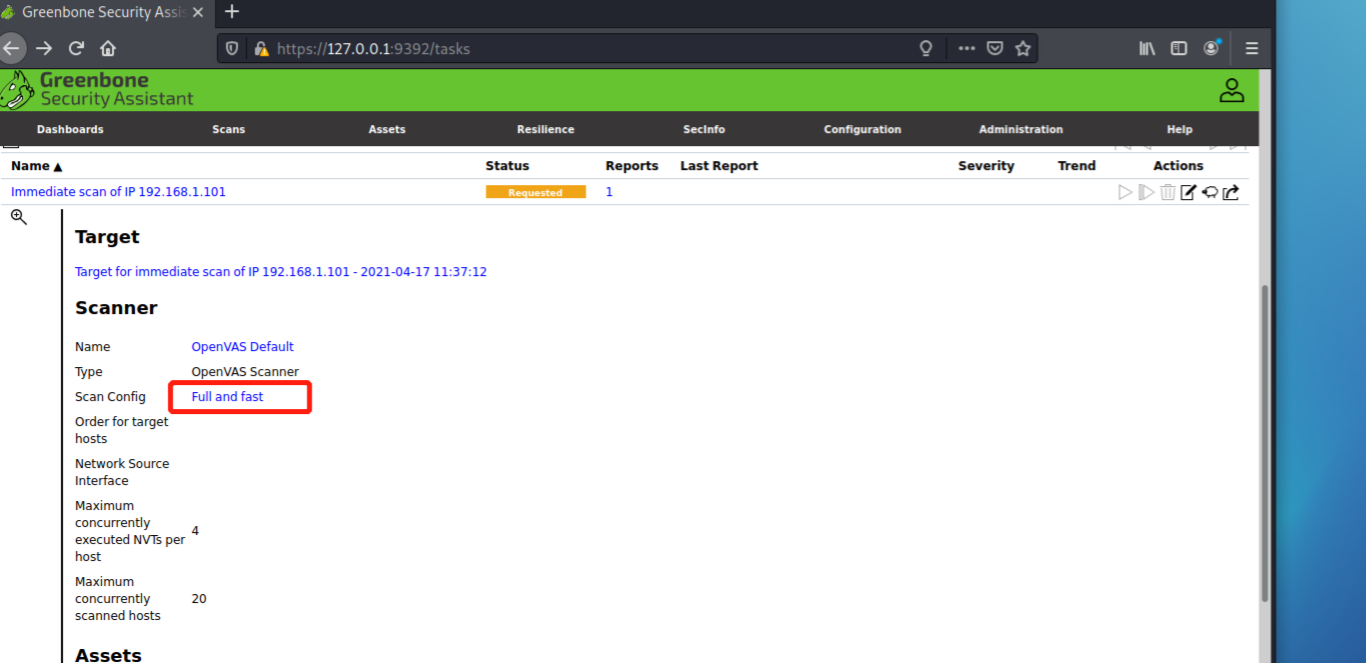Sort tasks by Reports column
1366x663 pixels.
click(632, 166)
